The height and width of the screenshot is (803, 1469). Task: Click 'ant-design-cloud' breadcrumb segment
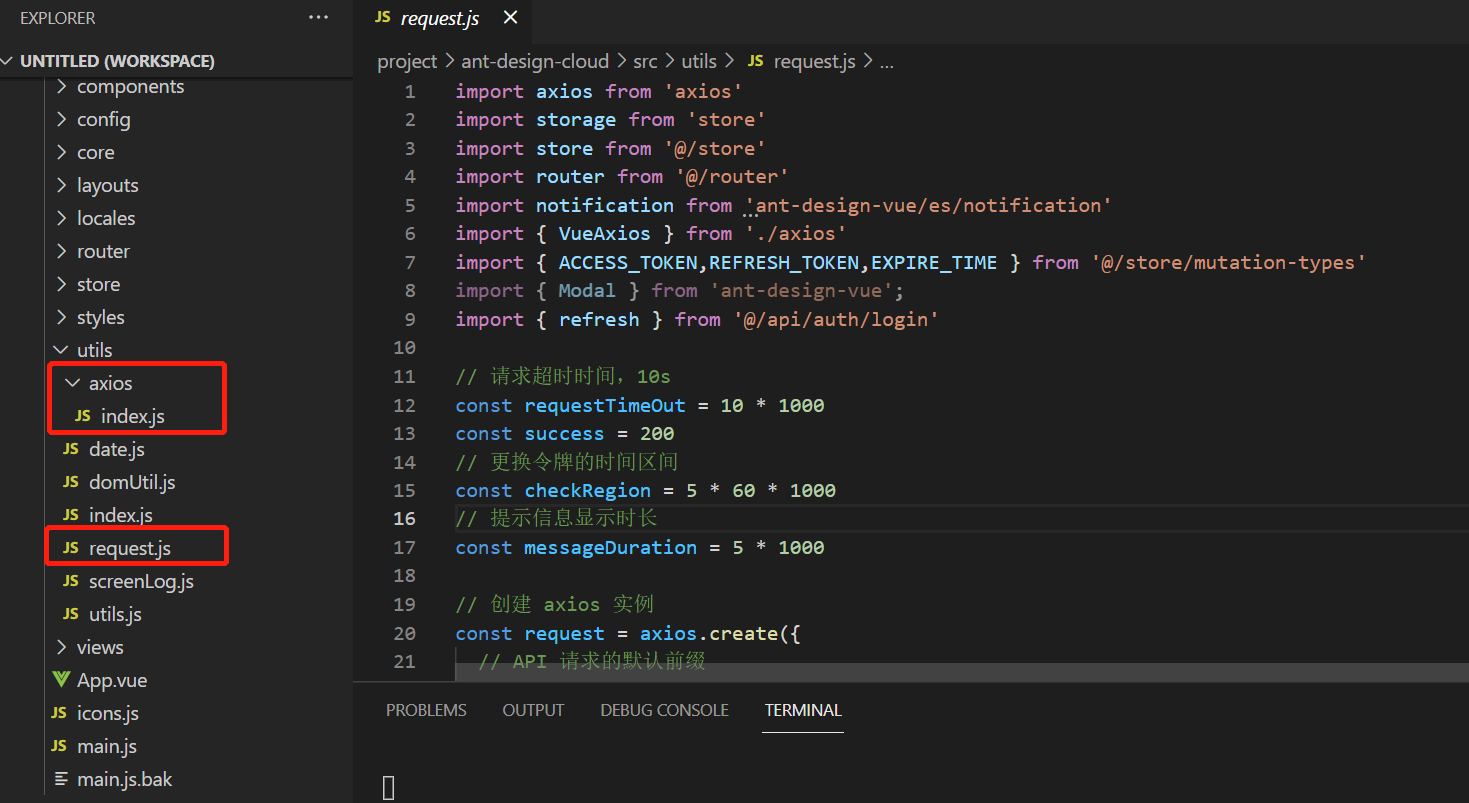click(535, 62)
